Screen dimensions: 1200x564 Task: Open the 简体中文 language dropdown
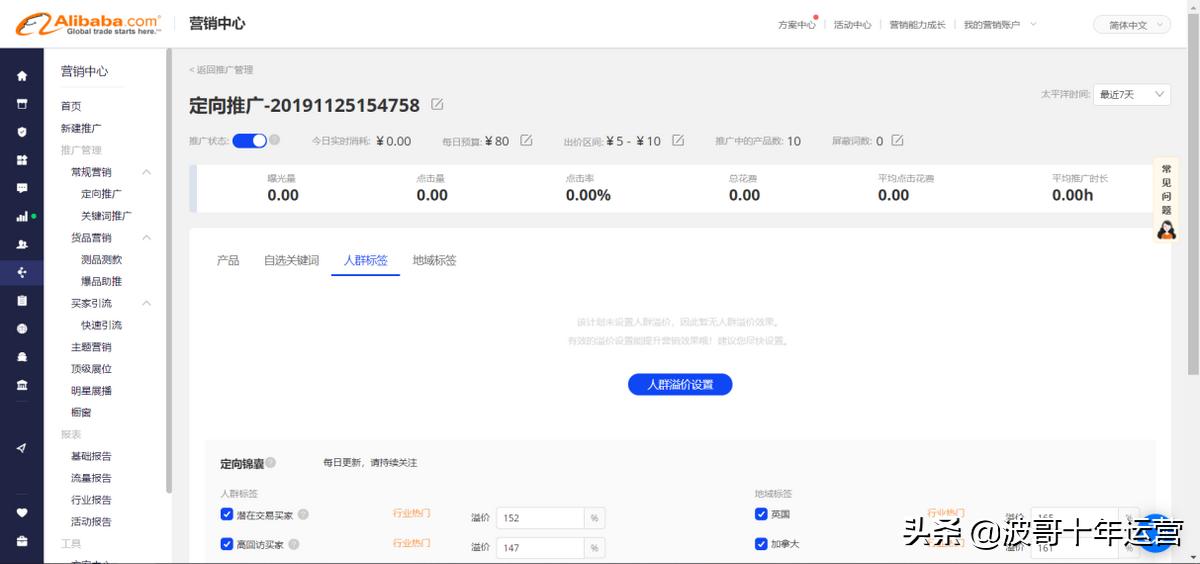click(x=1132, y=25)
